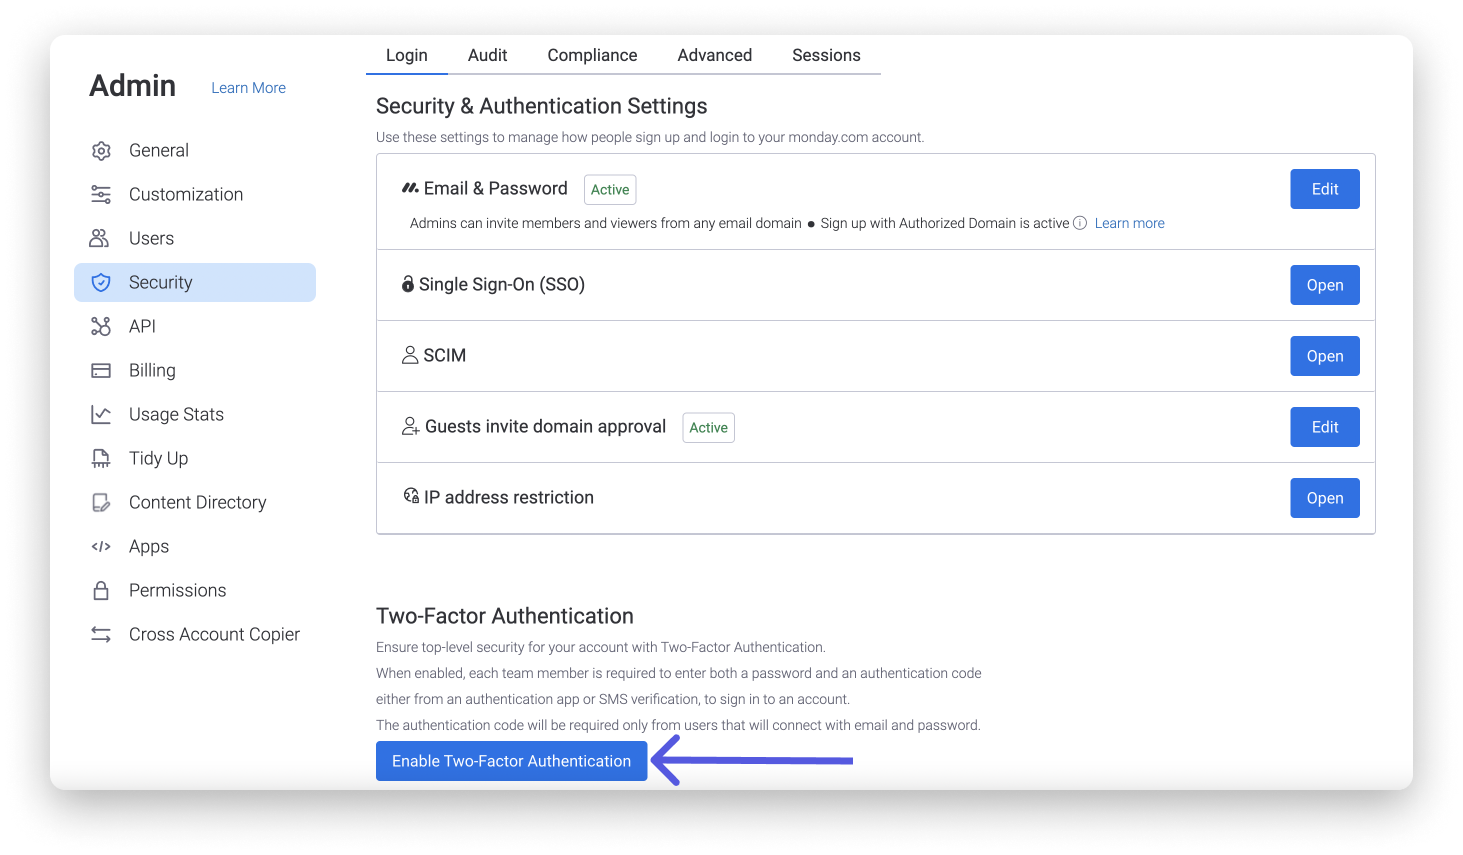Open the General settings gear icon
Image resolution: width=1463 pixels, height=855 pixels.
(101, 150)
